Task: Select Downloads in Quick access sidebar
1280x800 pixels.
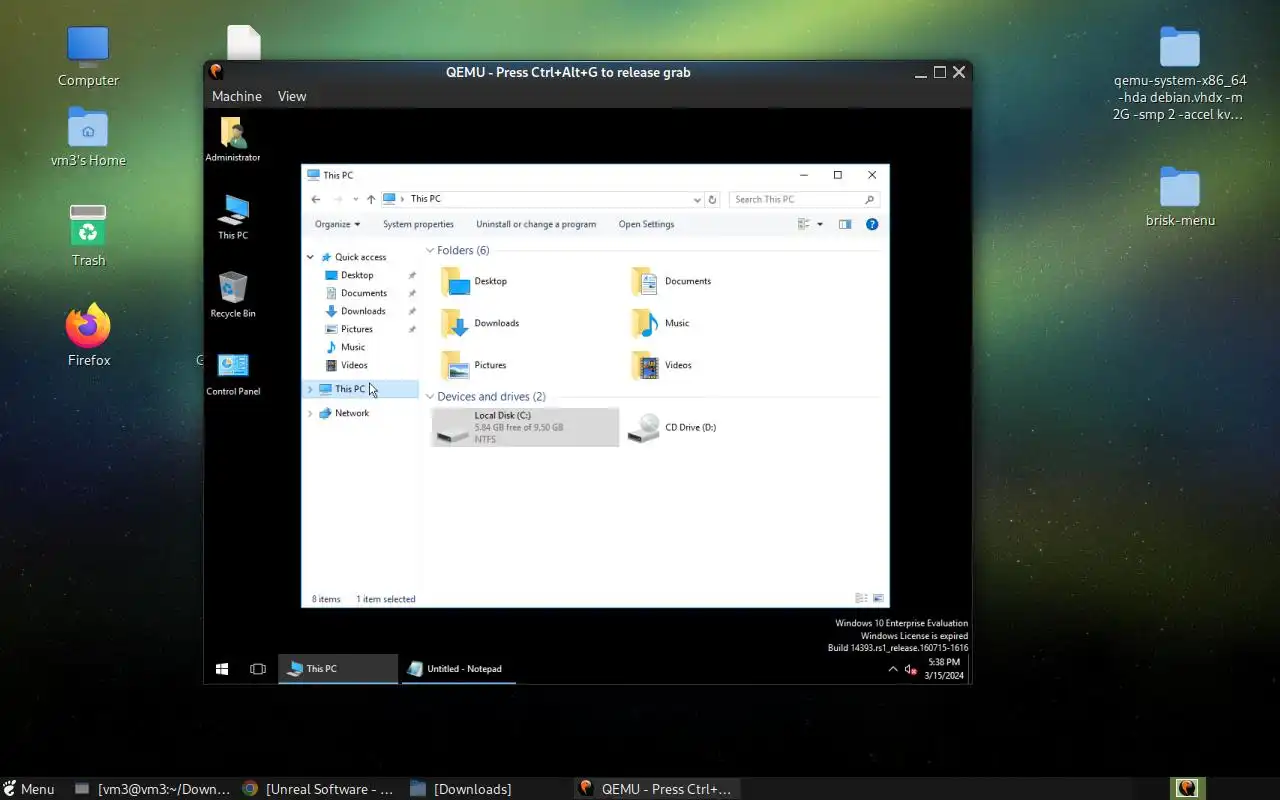Action: point(363,311)
